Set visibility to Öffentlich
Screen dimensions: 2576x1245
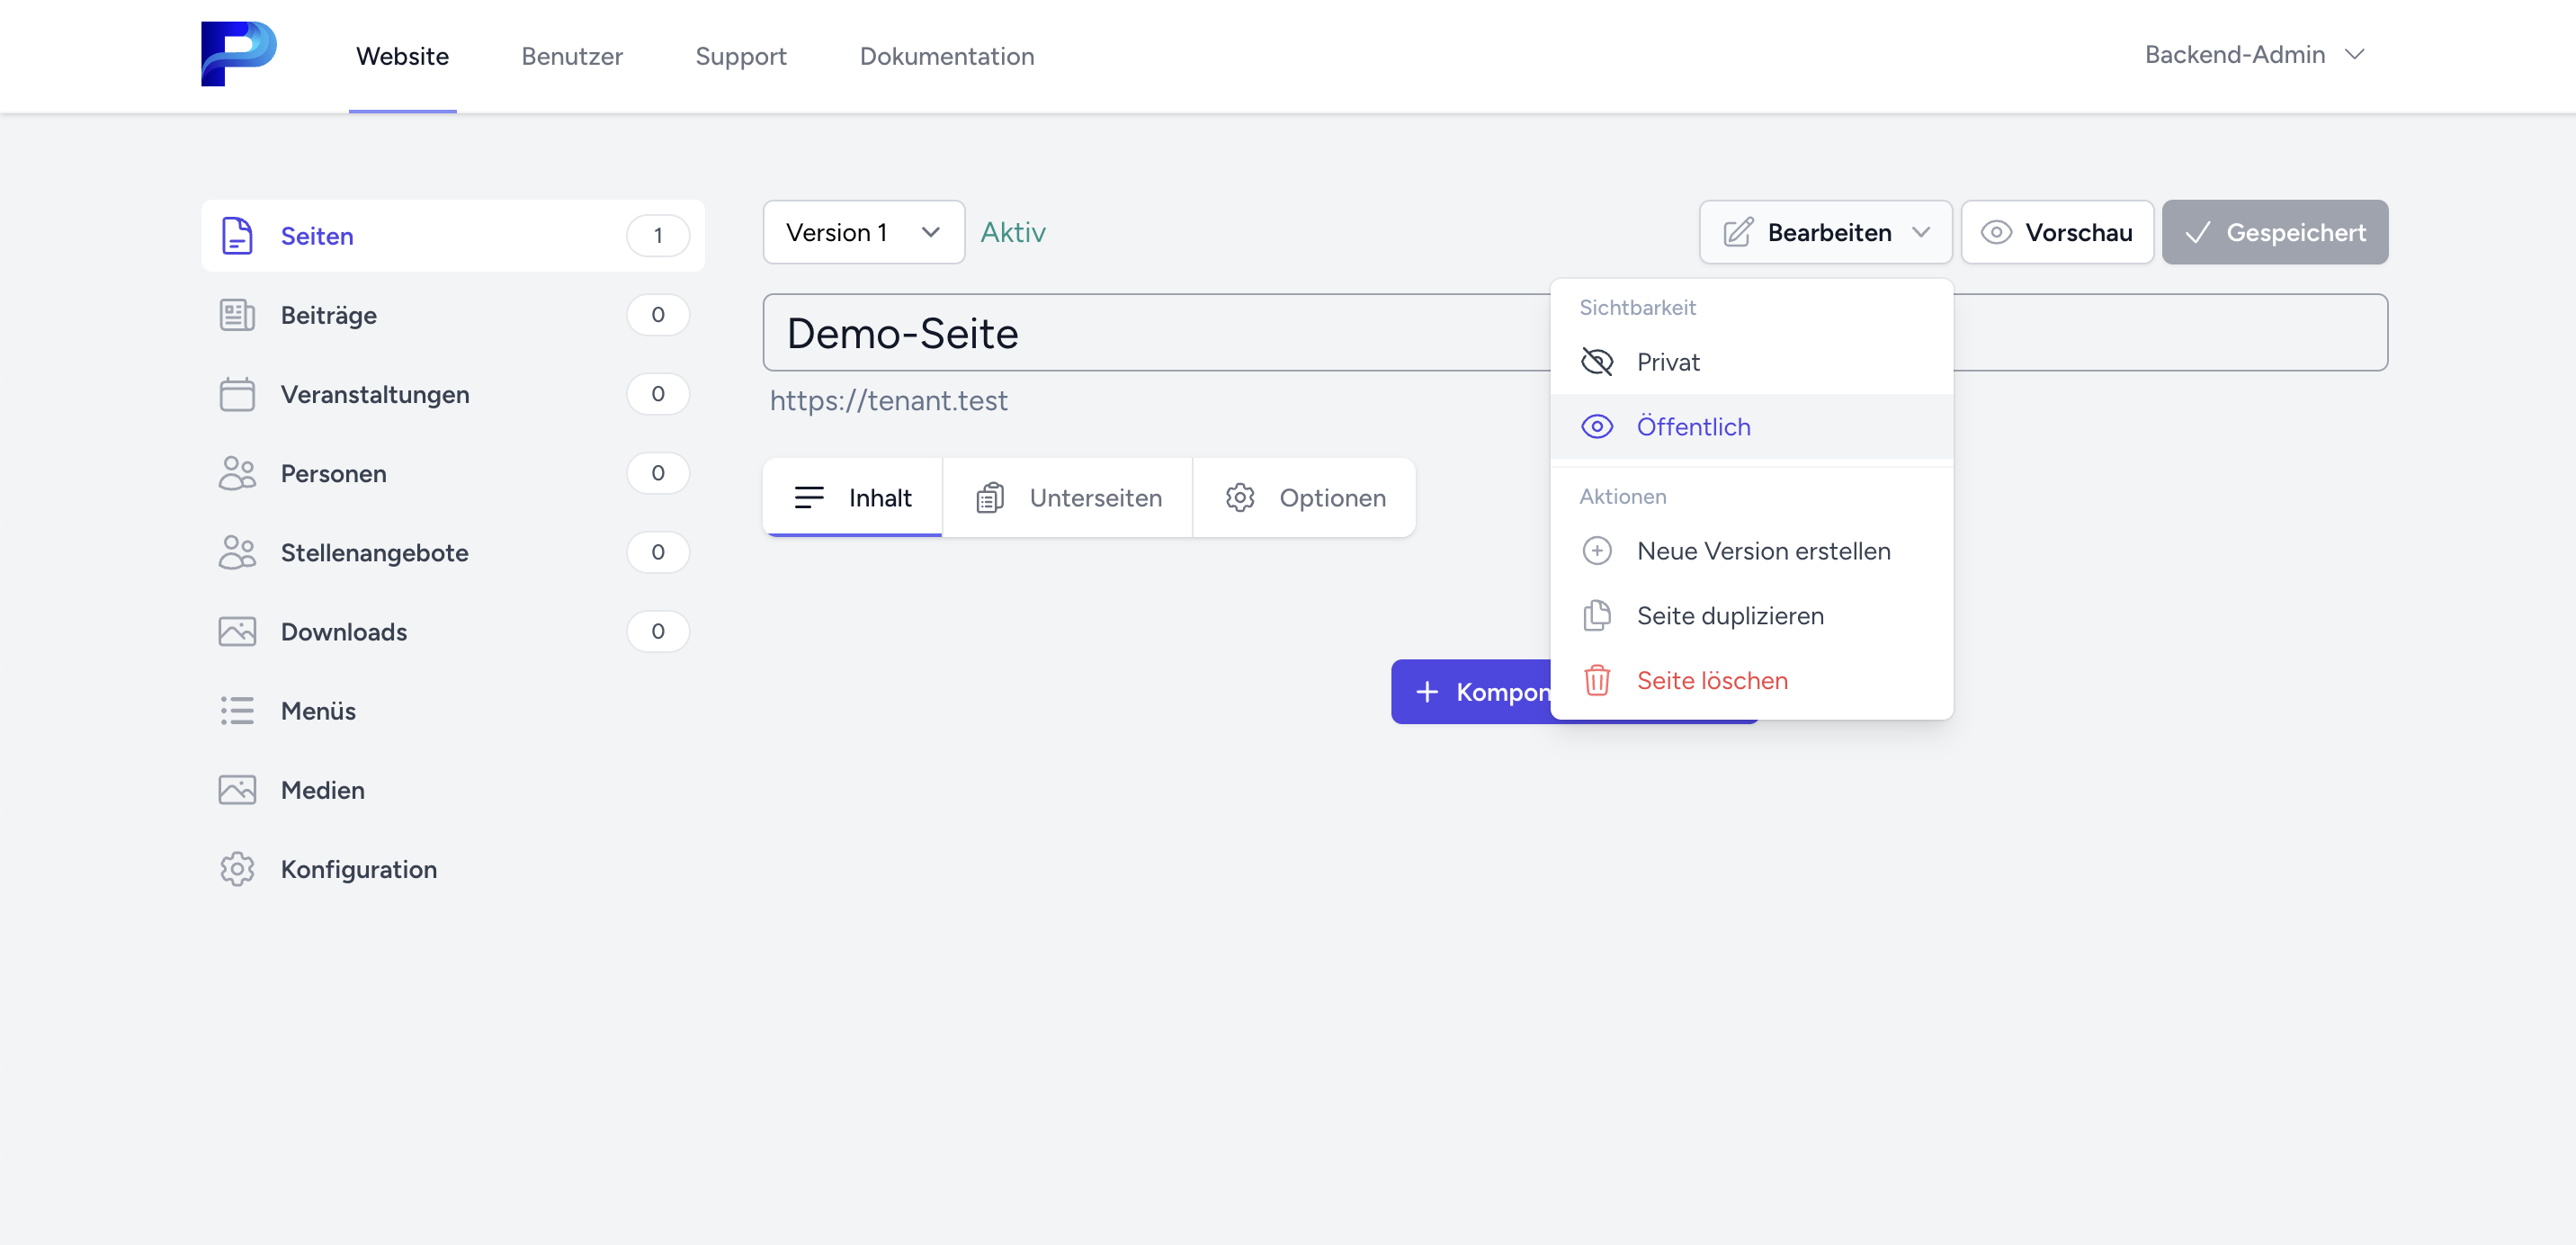[x=1692, y=427]
